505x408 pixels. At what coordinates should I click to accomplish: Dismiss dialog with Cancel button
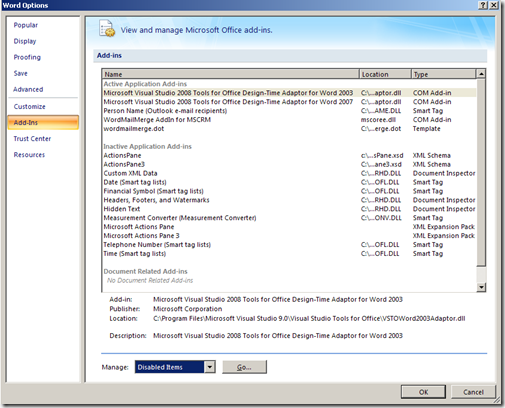473,392
